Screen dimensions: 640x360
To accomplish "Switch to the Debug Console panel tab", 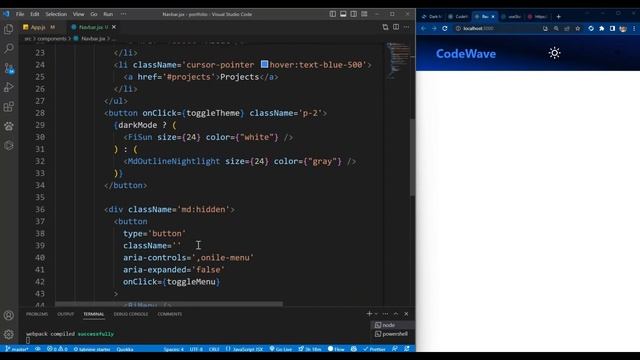I will click(x=131, y=314).
